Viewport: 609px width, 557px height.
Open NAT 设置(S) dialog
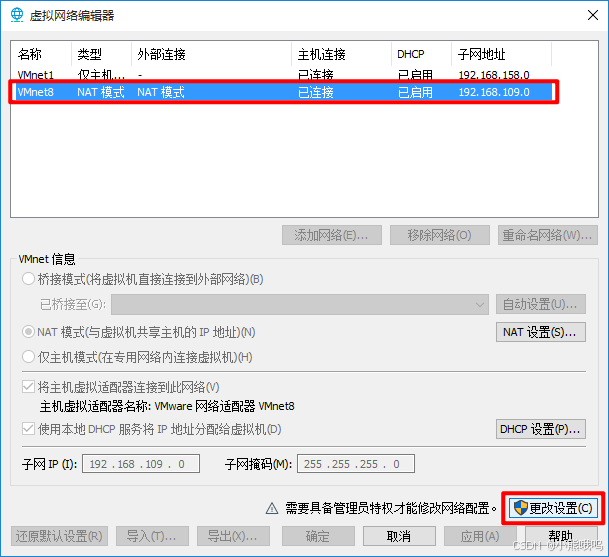pyautogui.click(x=541, y=332)
